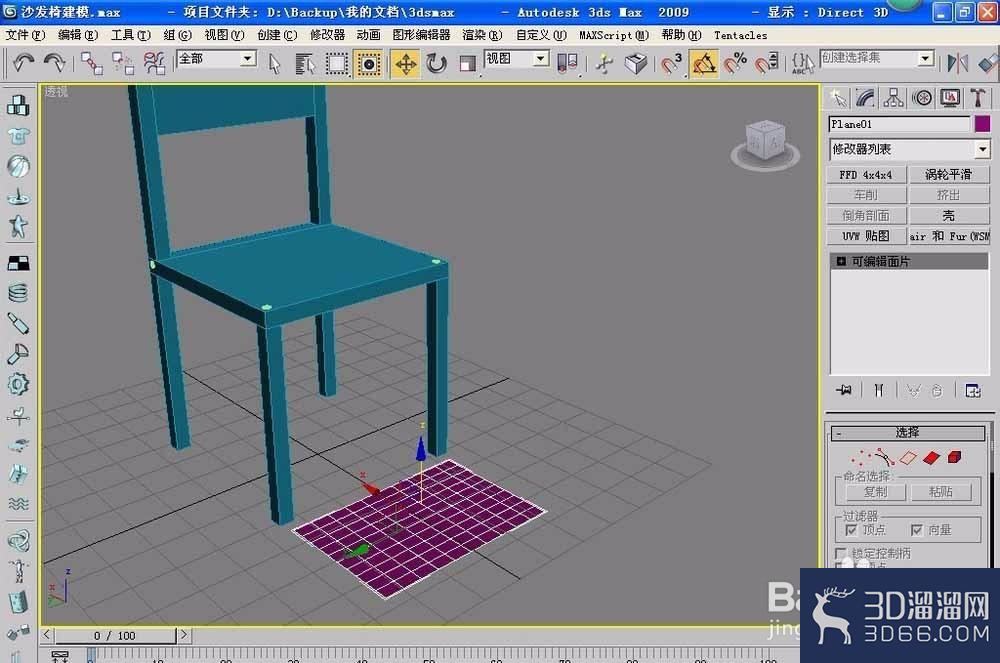Click the Plane01 object name field
The width and height of the screenshot is (1000, 663).
900,124
